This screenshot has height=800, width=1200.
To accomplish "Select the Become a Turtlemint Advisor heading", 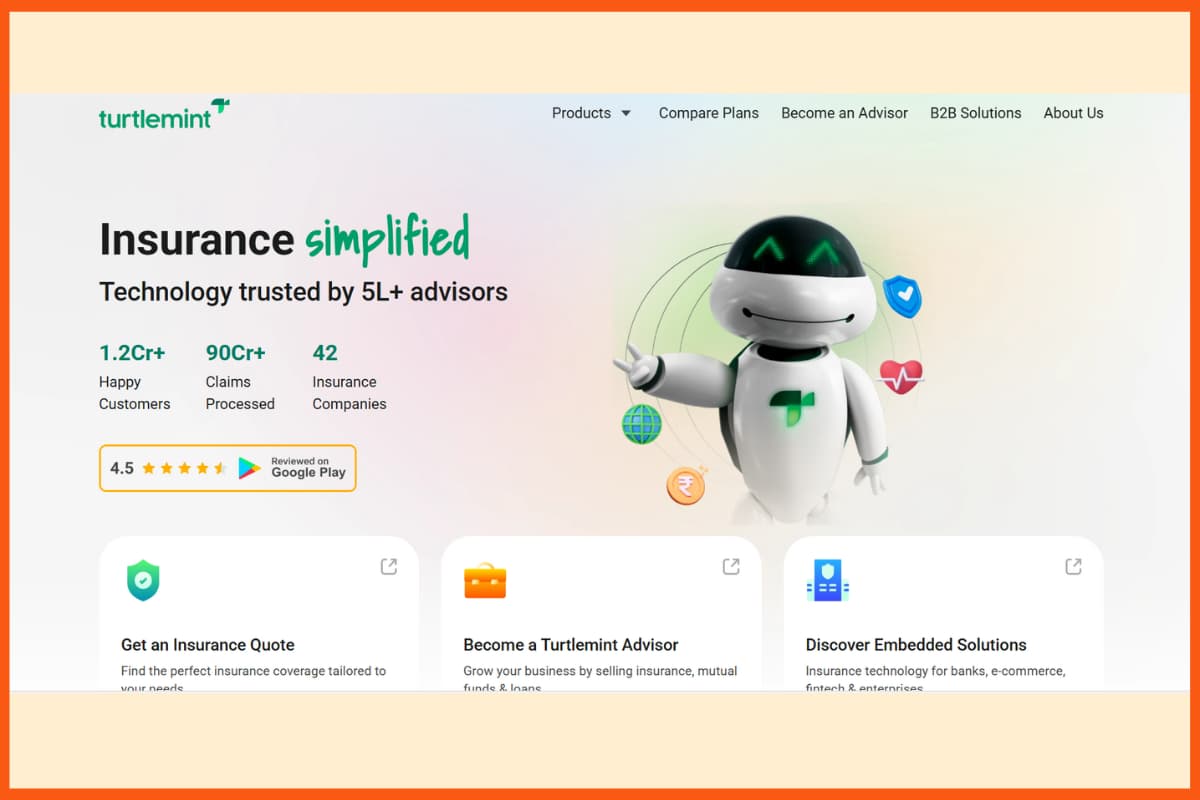I will pos(571,645).
